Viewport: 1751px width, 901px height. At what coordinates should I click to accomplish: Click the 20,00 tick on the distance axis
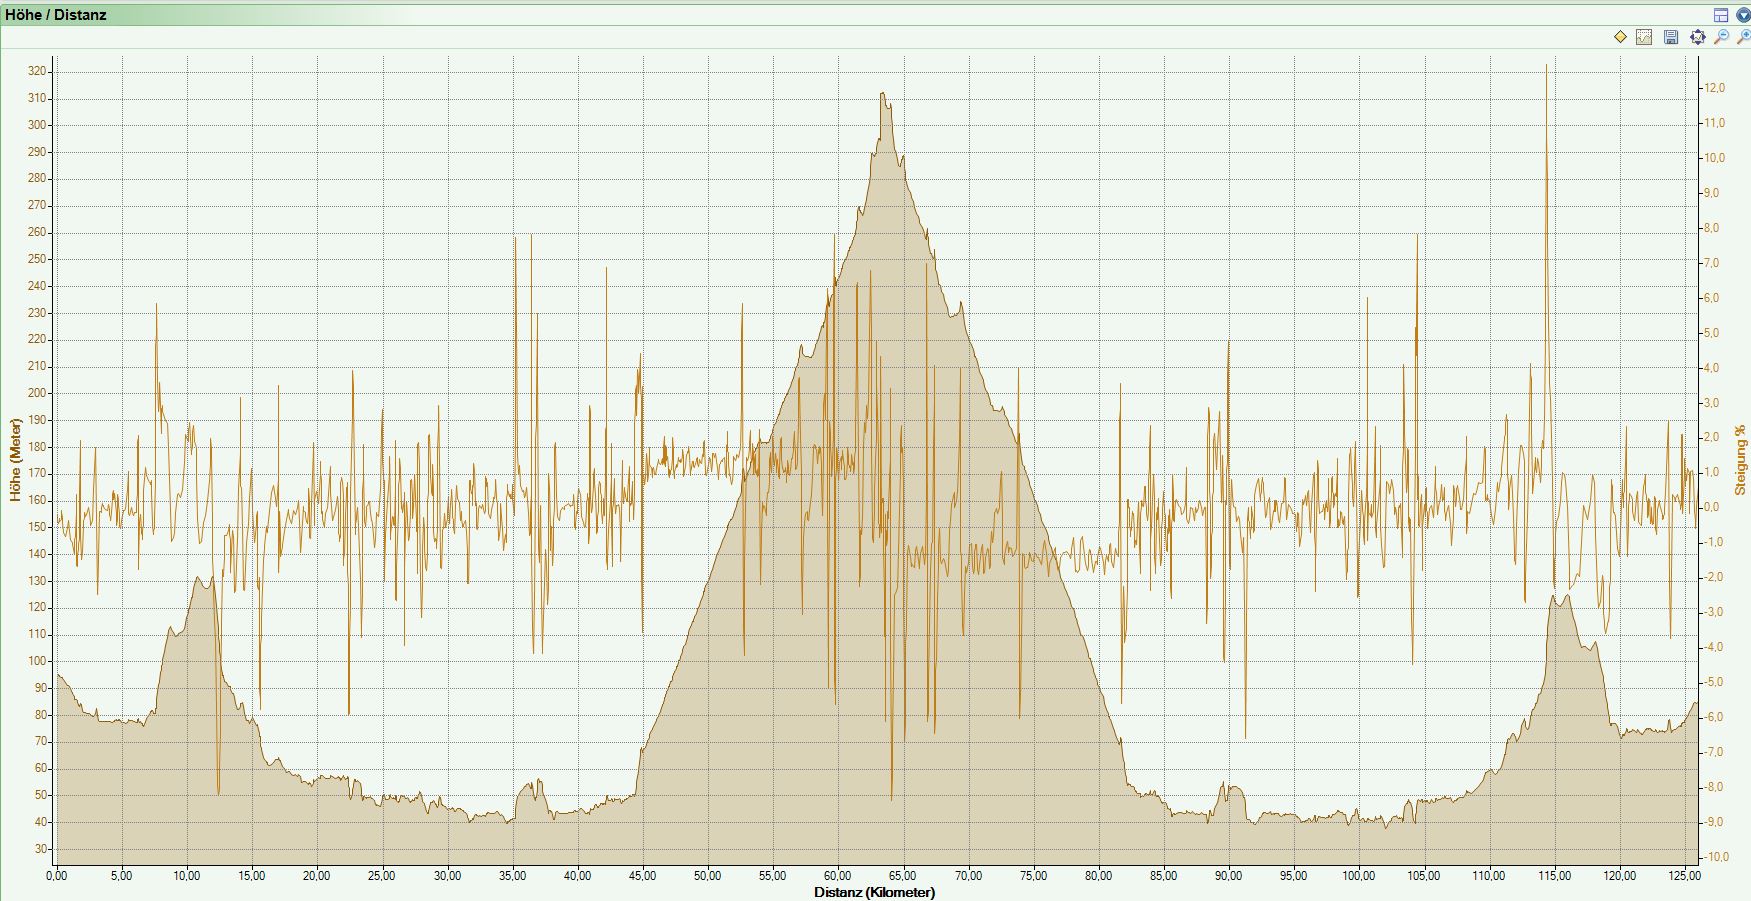click(316, 876)
